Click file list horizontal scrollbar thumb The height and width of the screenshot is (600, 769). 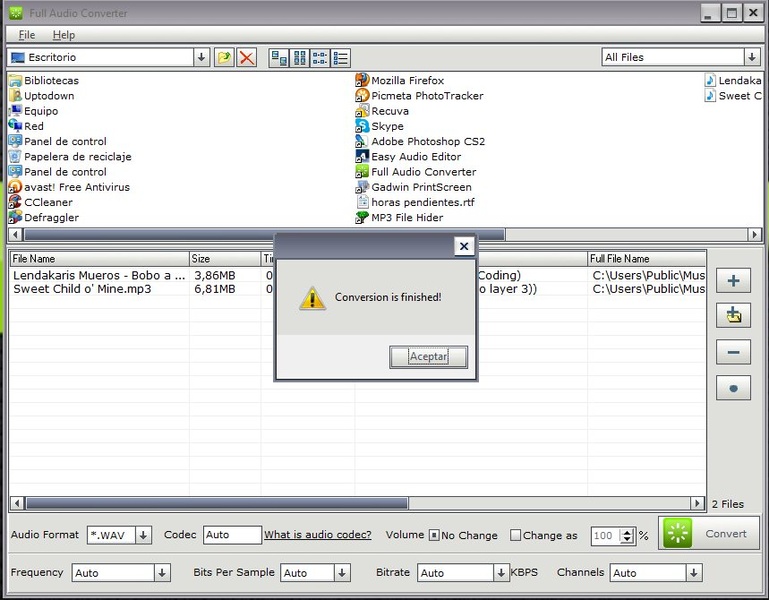click(217, 503)
